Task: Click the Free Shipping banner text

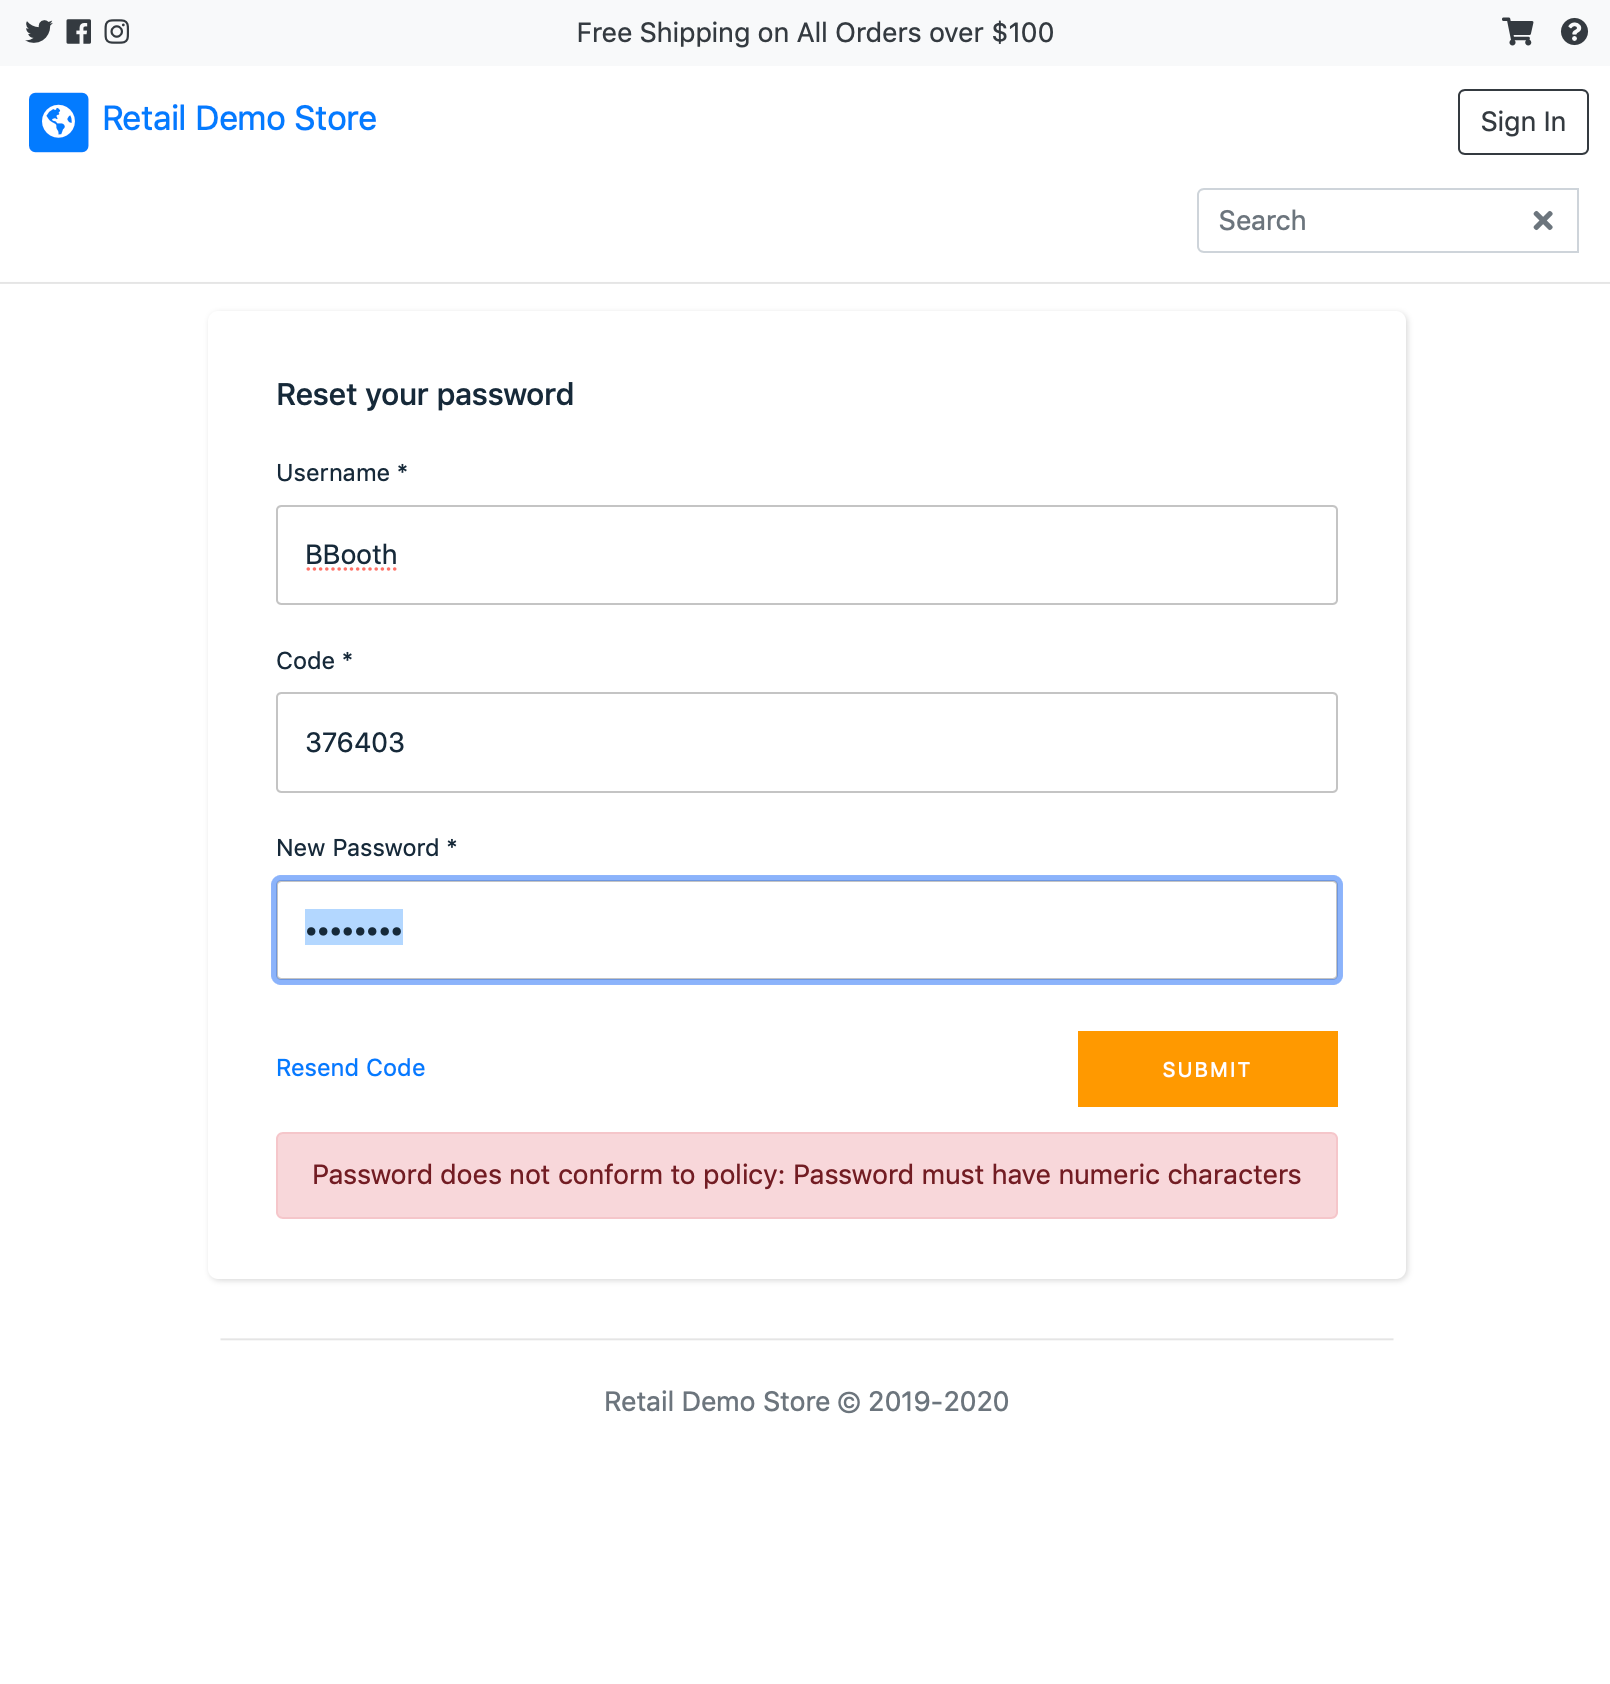Action: tap(815, 33)
